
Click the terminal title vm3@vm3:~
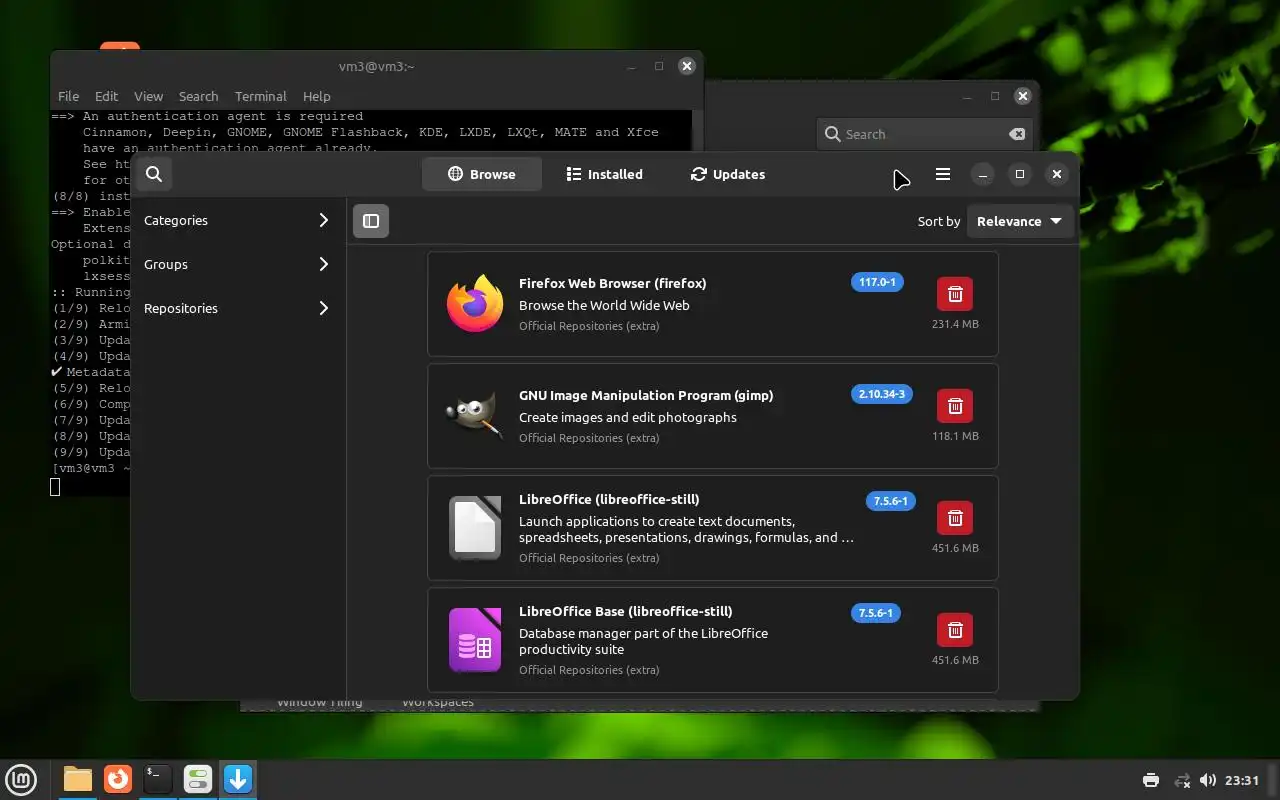click(x=376, y=66)
